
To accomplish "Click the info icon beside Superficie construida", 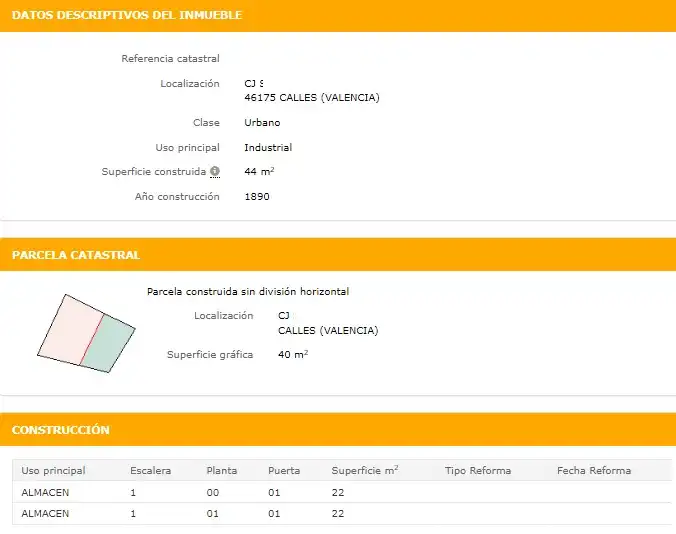I will coord(215,172).
